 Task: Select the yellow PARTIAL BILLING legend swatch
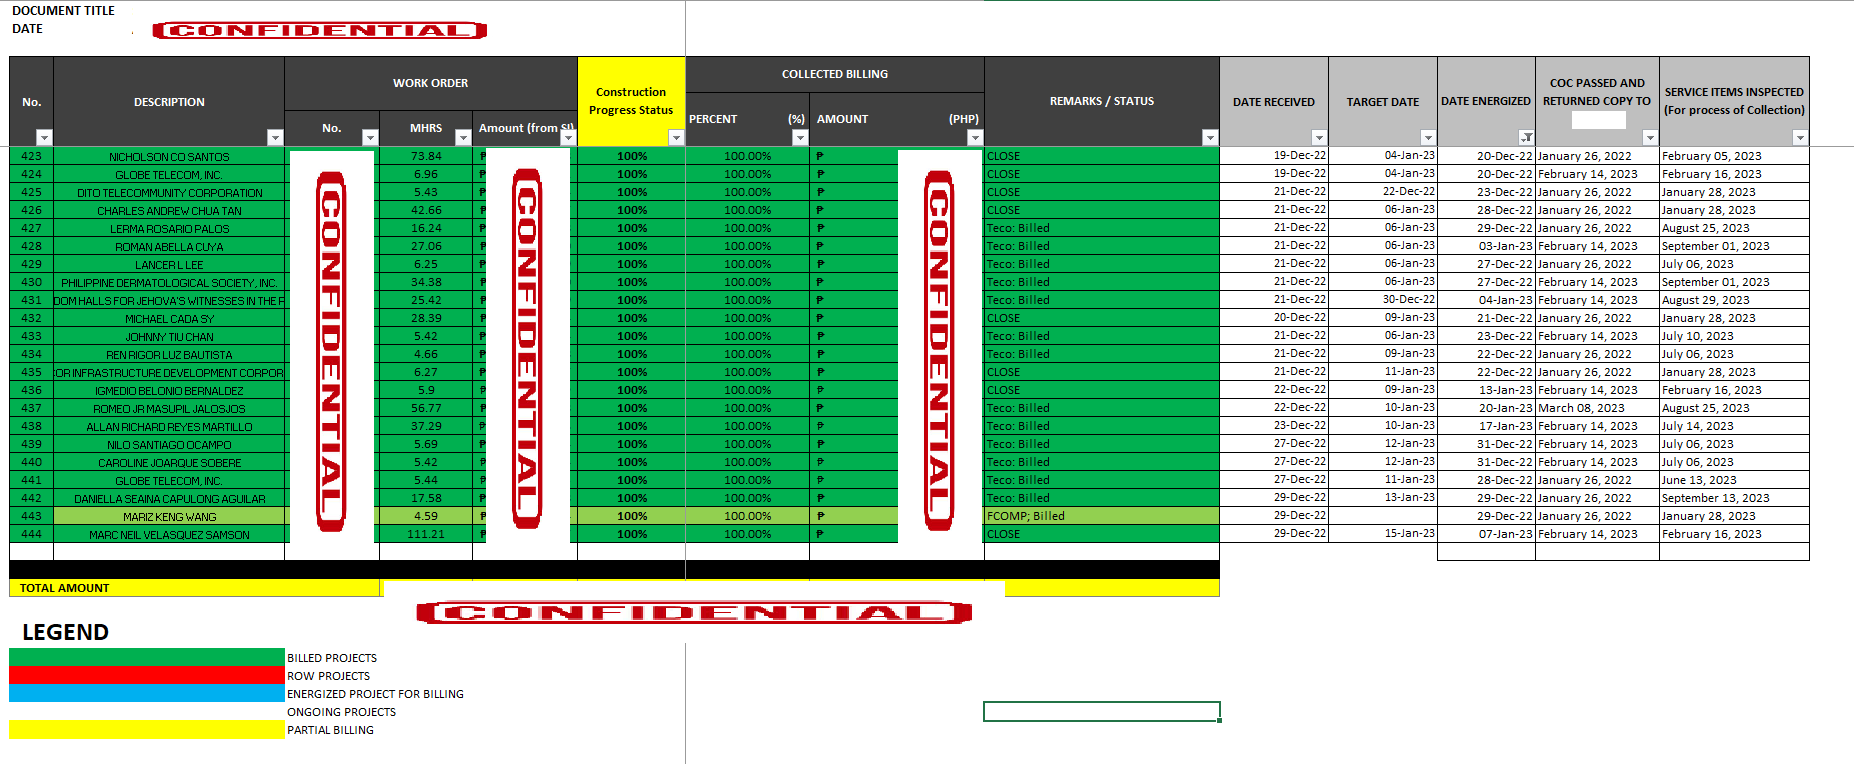147,730
